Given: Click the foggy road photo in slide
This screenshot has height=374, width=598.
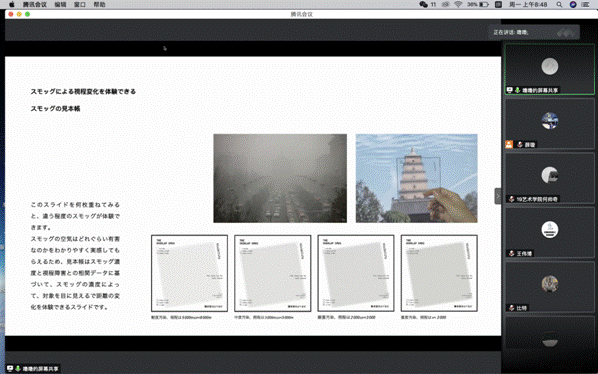Looking at the screenshot, I should [x=280, y=178].
